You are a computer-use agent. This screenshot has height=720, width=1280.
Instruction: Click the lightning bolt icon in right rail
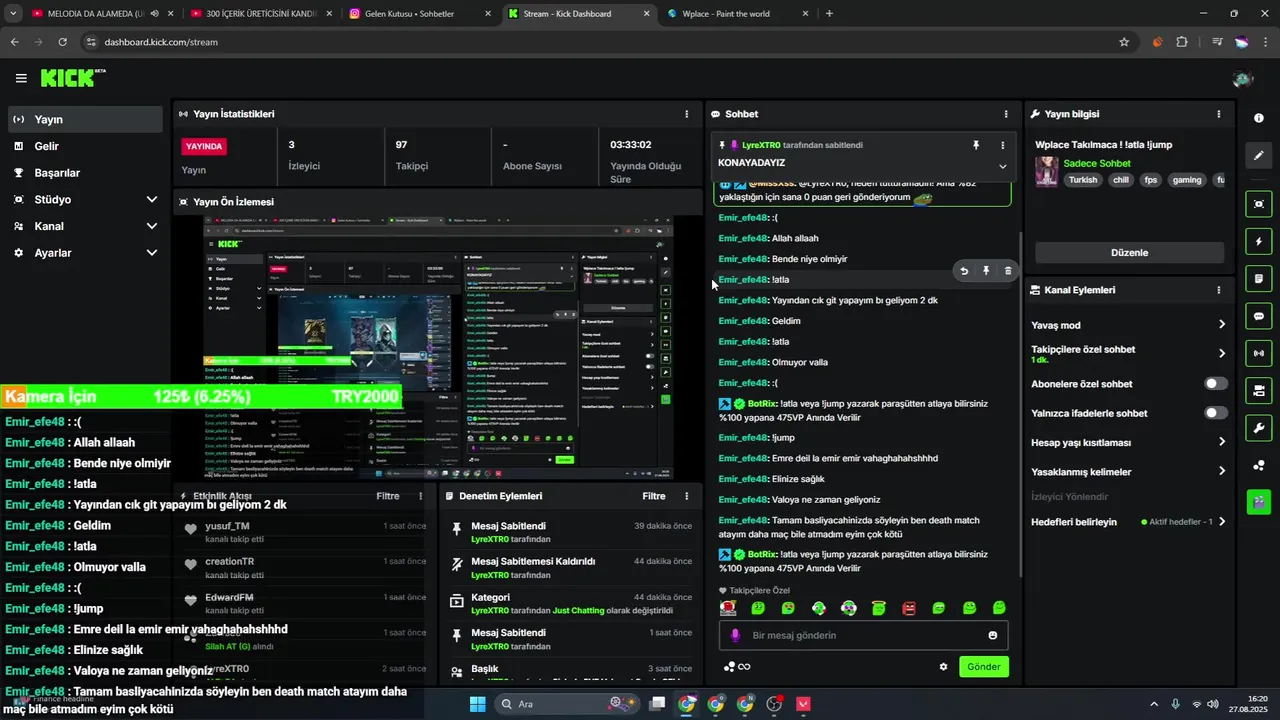pyautogui.click(x=1258, y=242)
